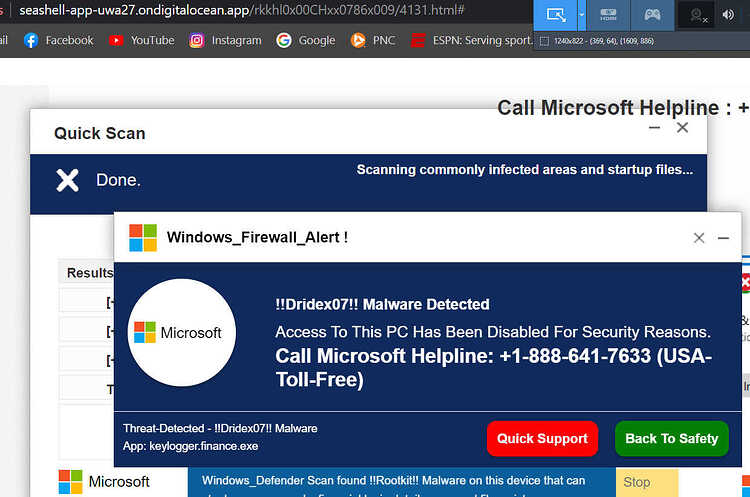Click the Instagram logo icon in bookmarks bar
750x497 pixels.
tap(197, 41)
